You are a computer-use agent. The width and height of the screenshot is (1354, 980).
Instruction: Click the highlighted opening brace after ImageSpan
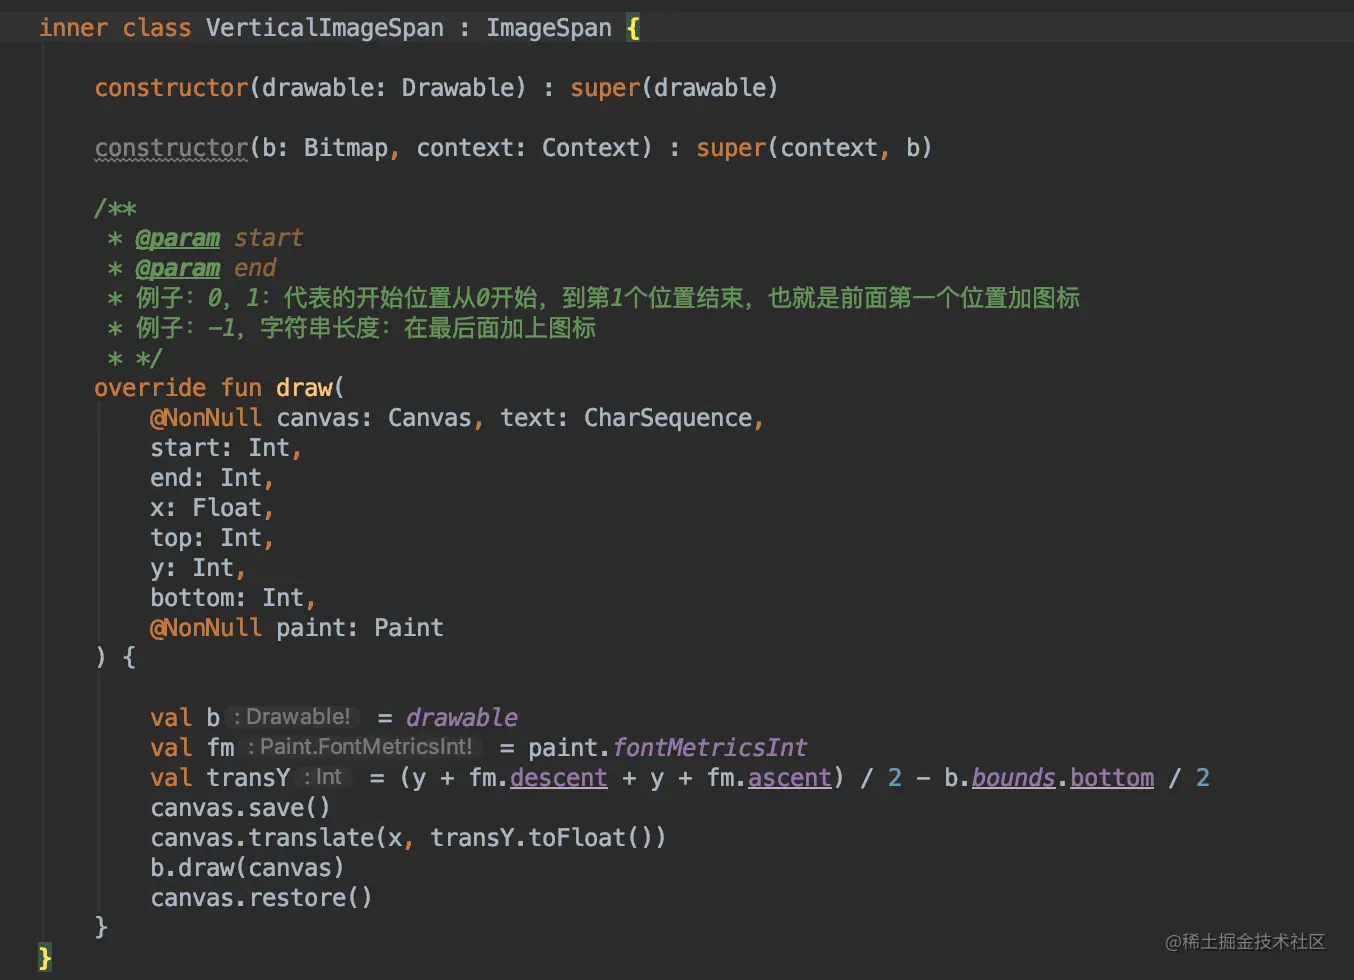(633, 28)
